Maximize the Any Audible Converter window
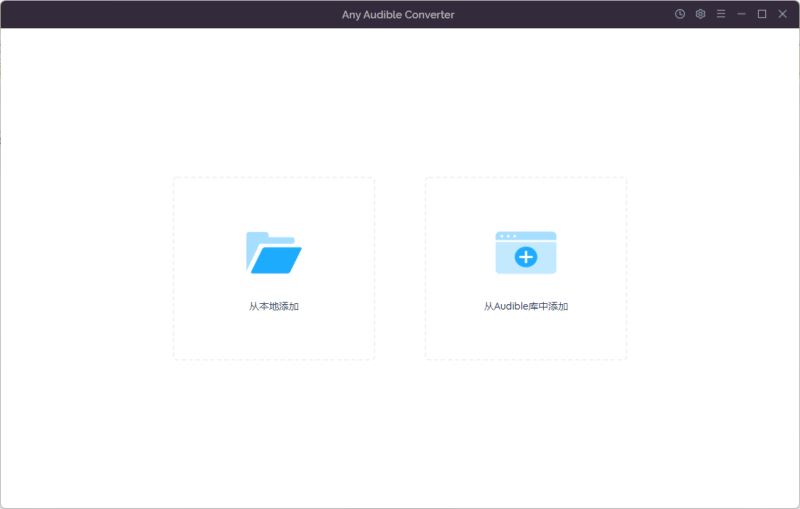This screenshot has width=800, height=509. pos(762,14)
